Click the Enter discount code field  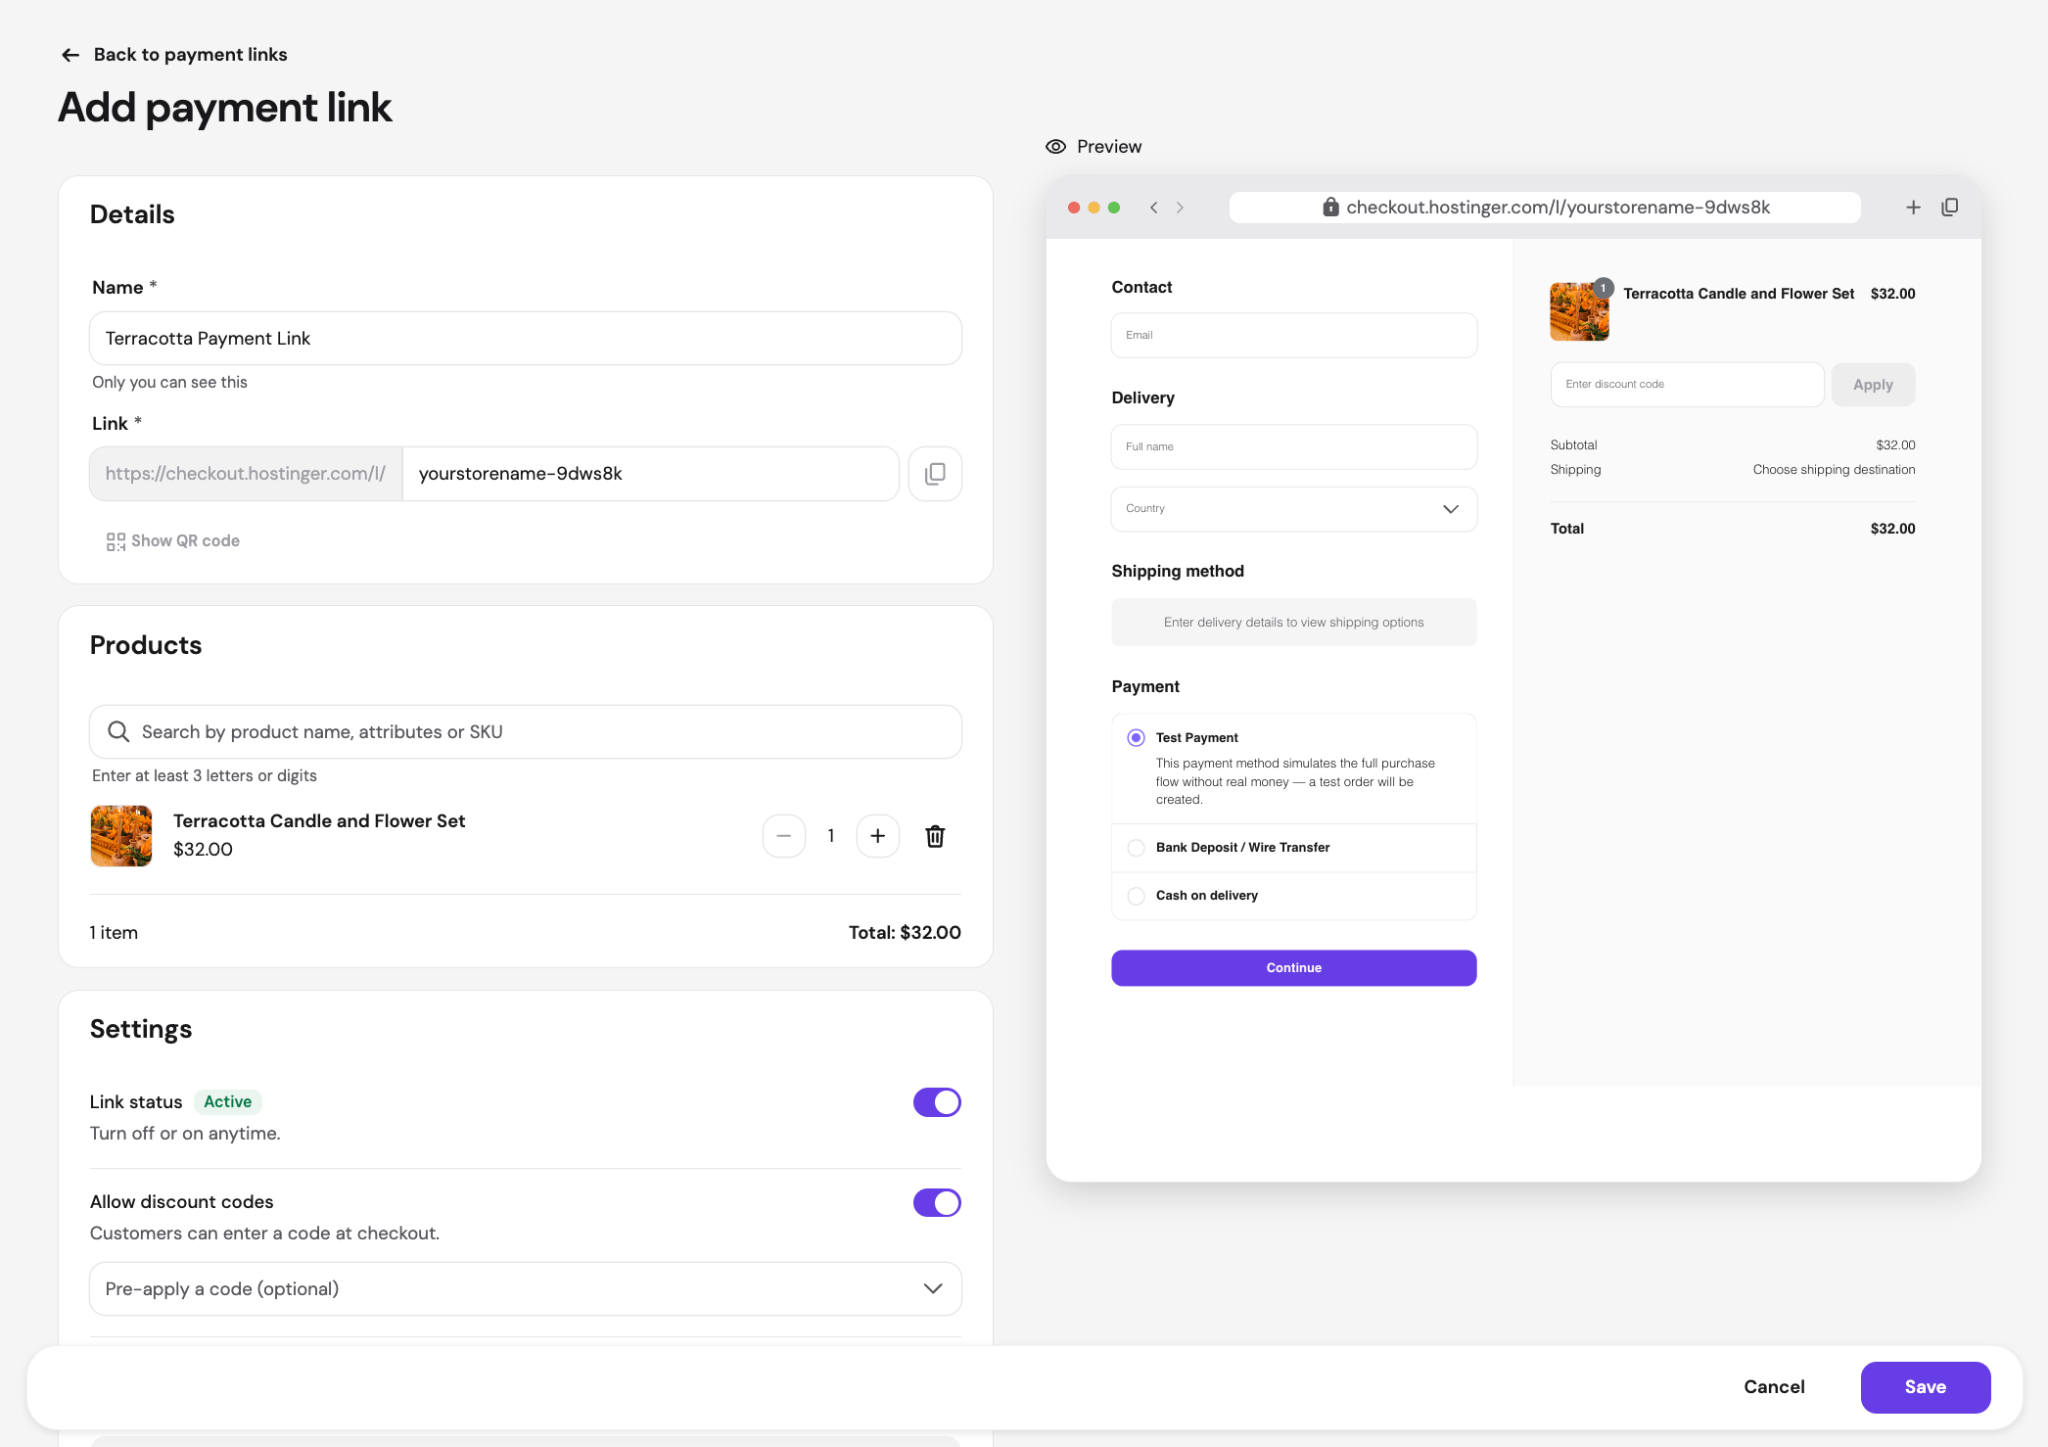click(1687, 385)
